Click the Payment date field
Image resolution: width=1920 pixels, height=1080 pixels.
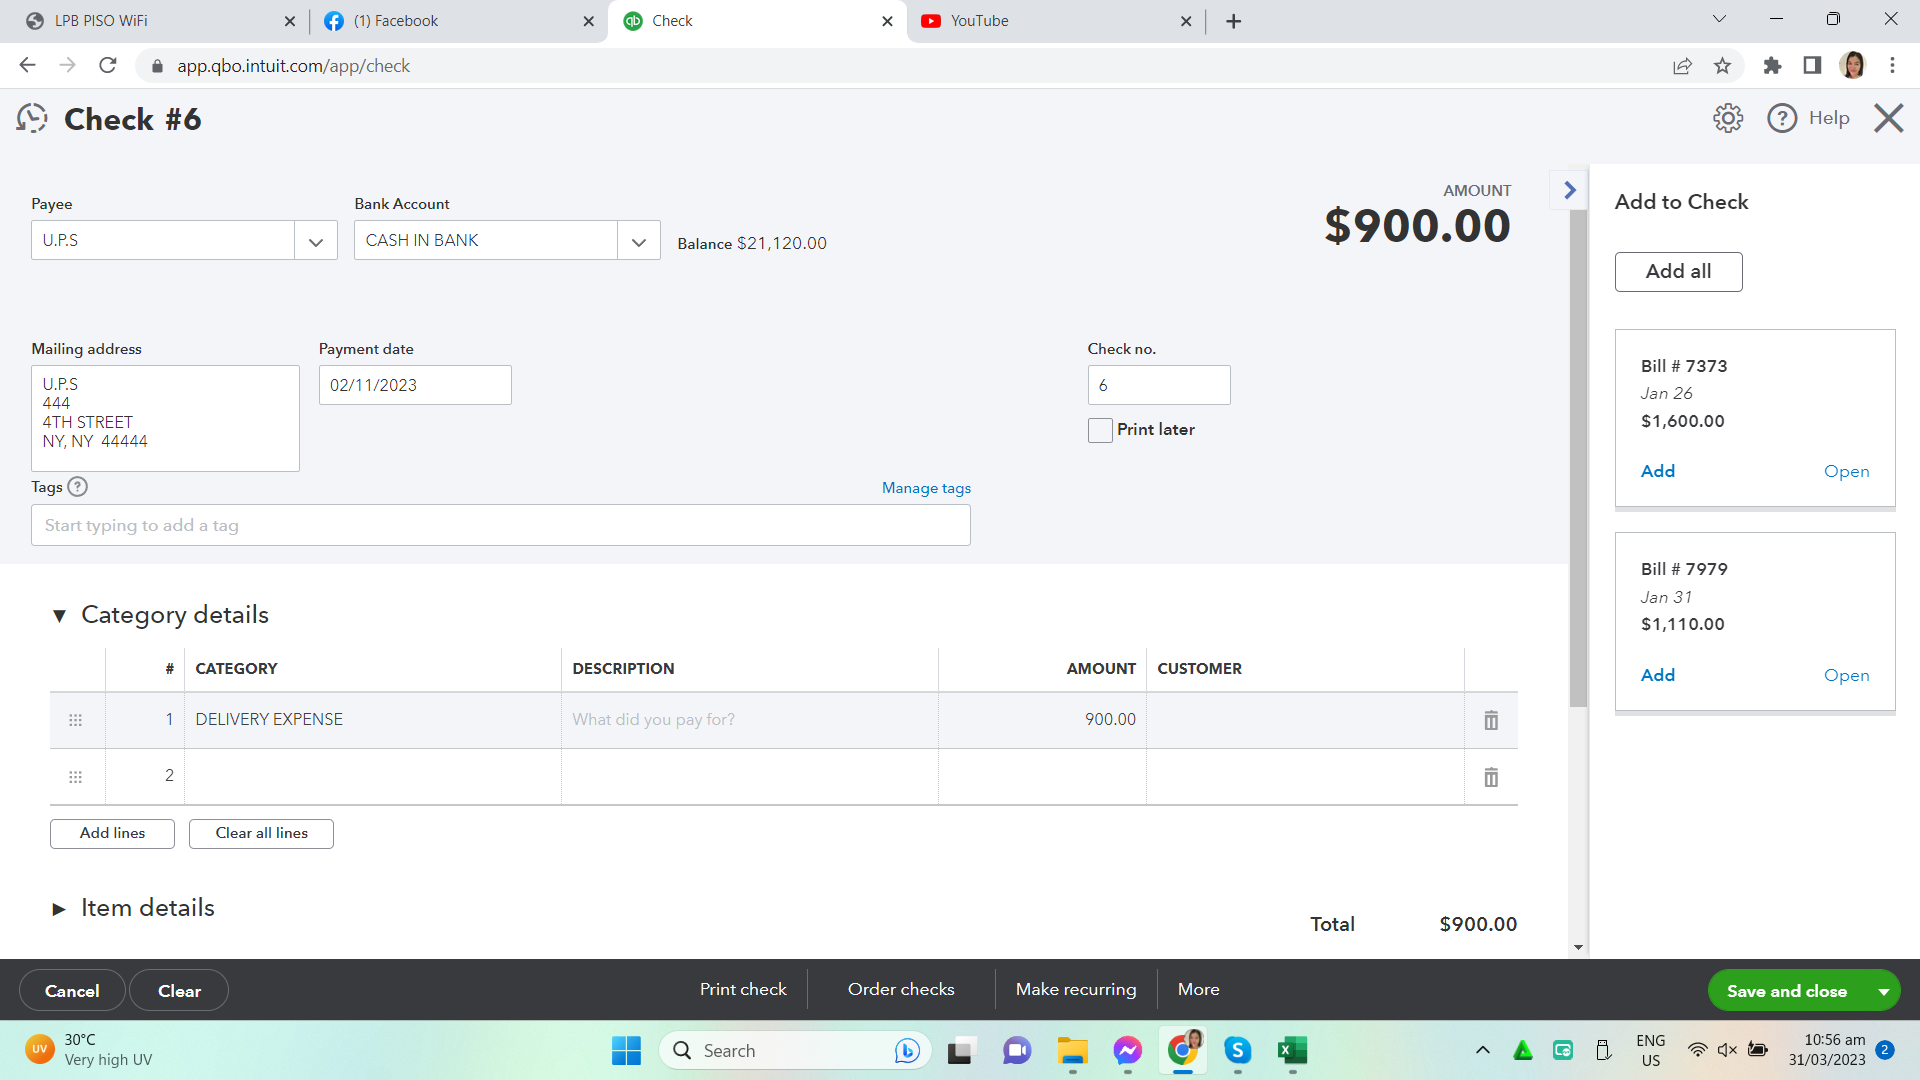(414, 385)
